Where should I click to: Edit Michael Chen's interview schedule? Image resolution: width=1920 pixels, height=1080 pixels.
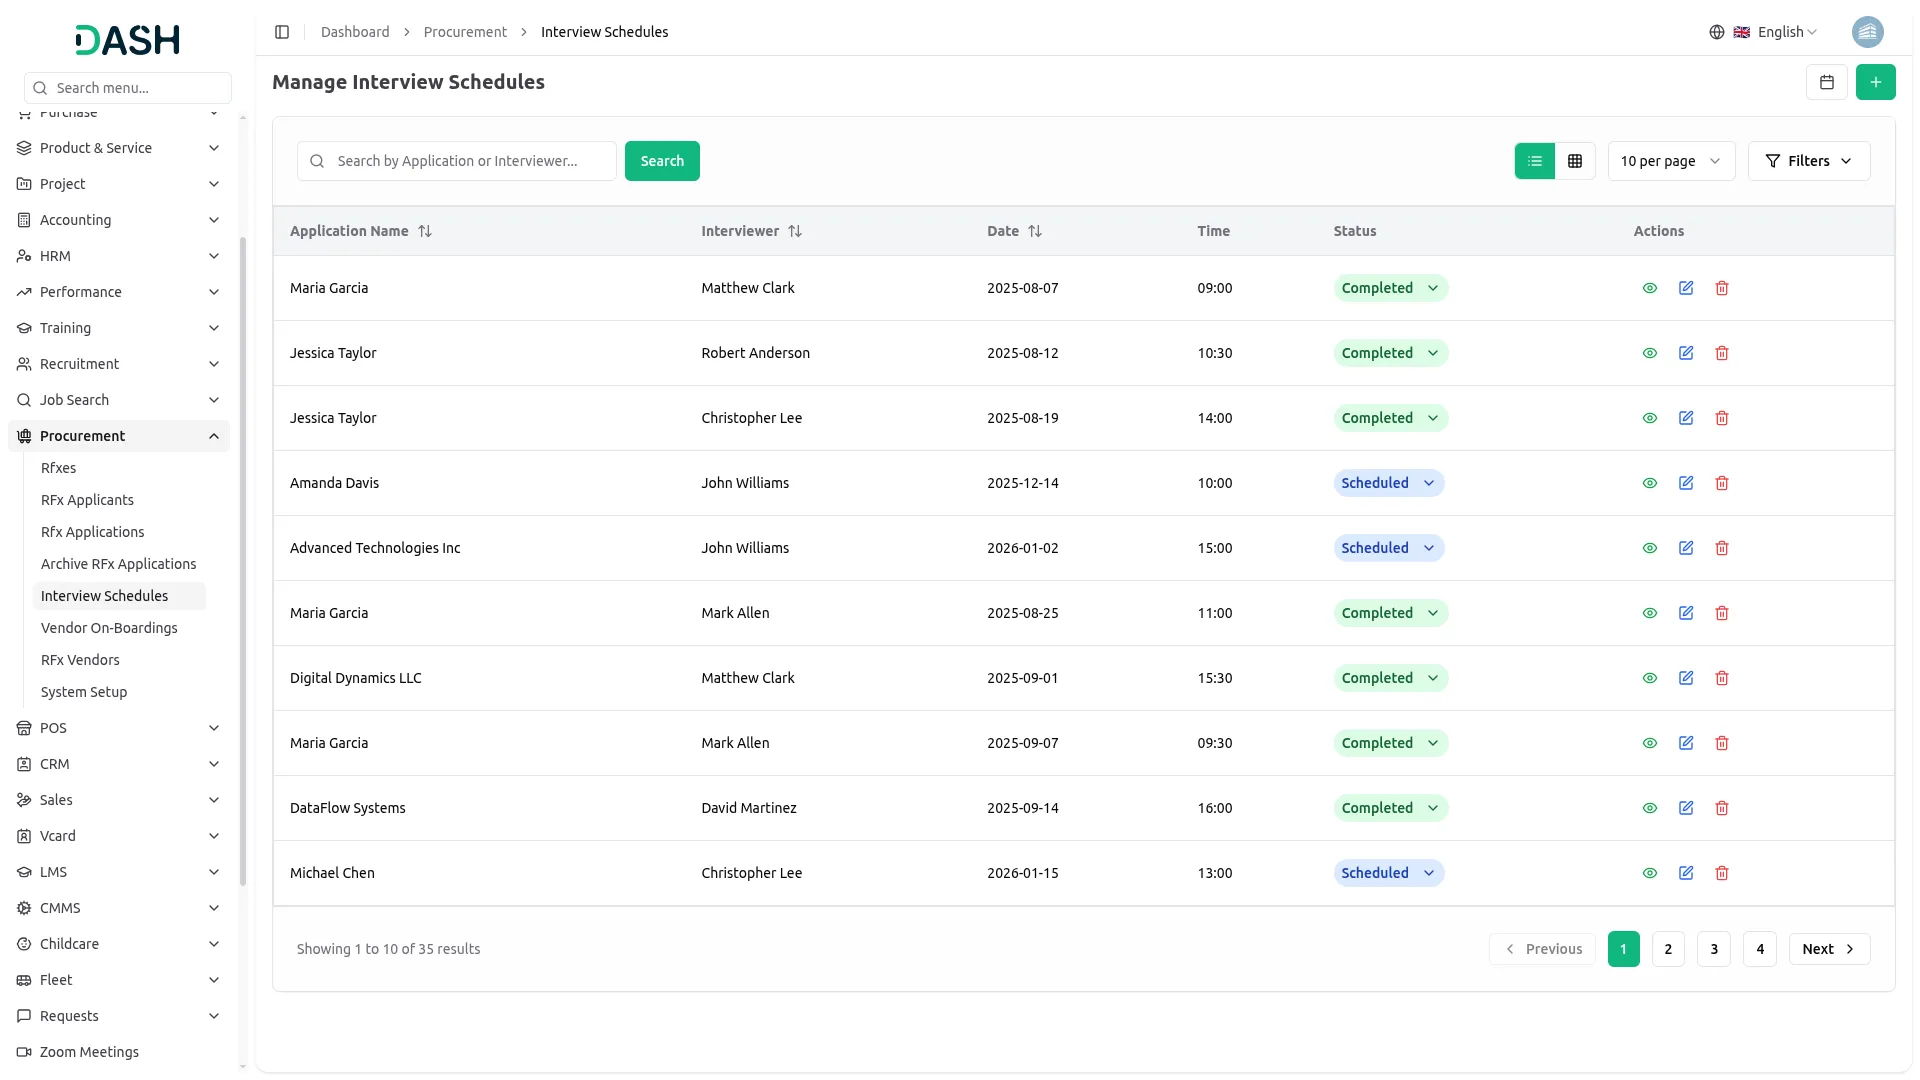pyautogui.click(x=1685, y=873)
